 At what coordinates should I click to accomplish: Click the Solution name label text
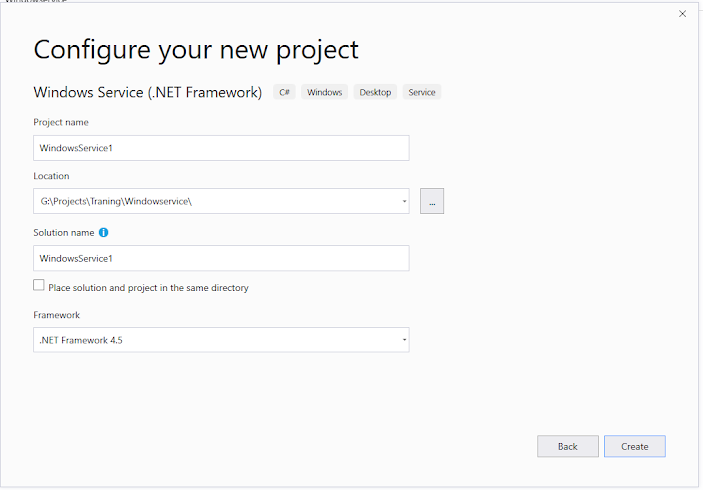(x=64, y=232)
